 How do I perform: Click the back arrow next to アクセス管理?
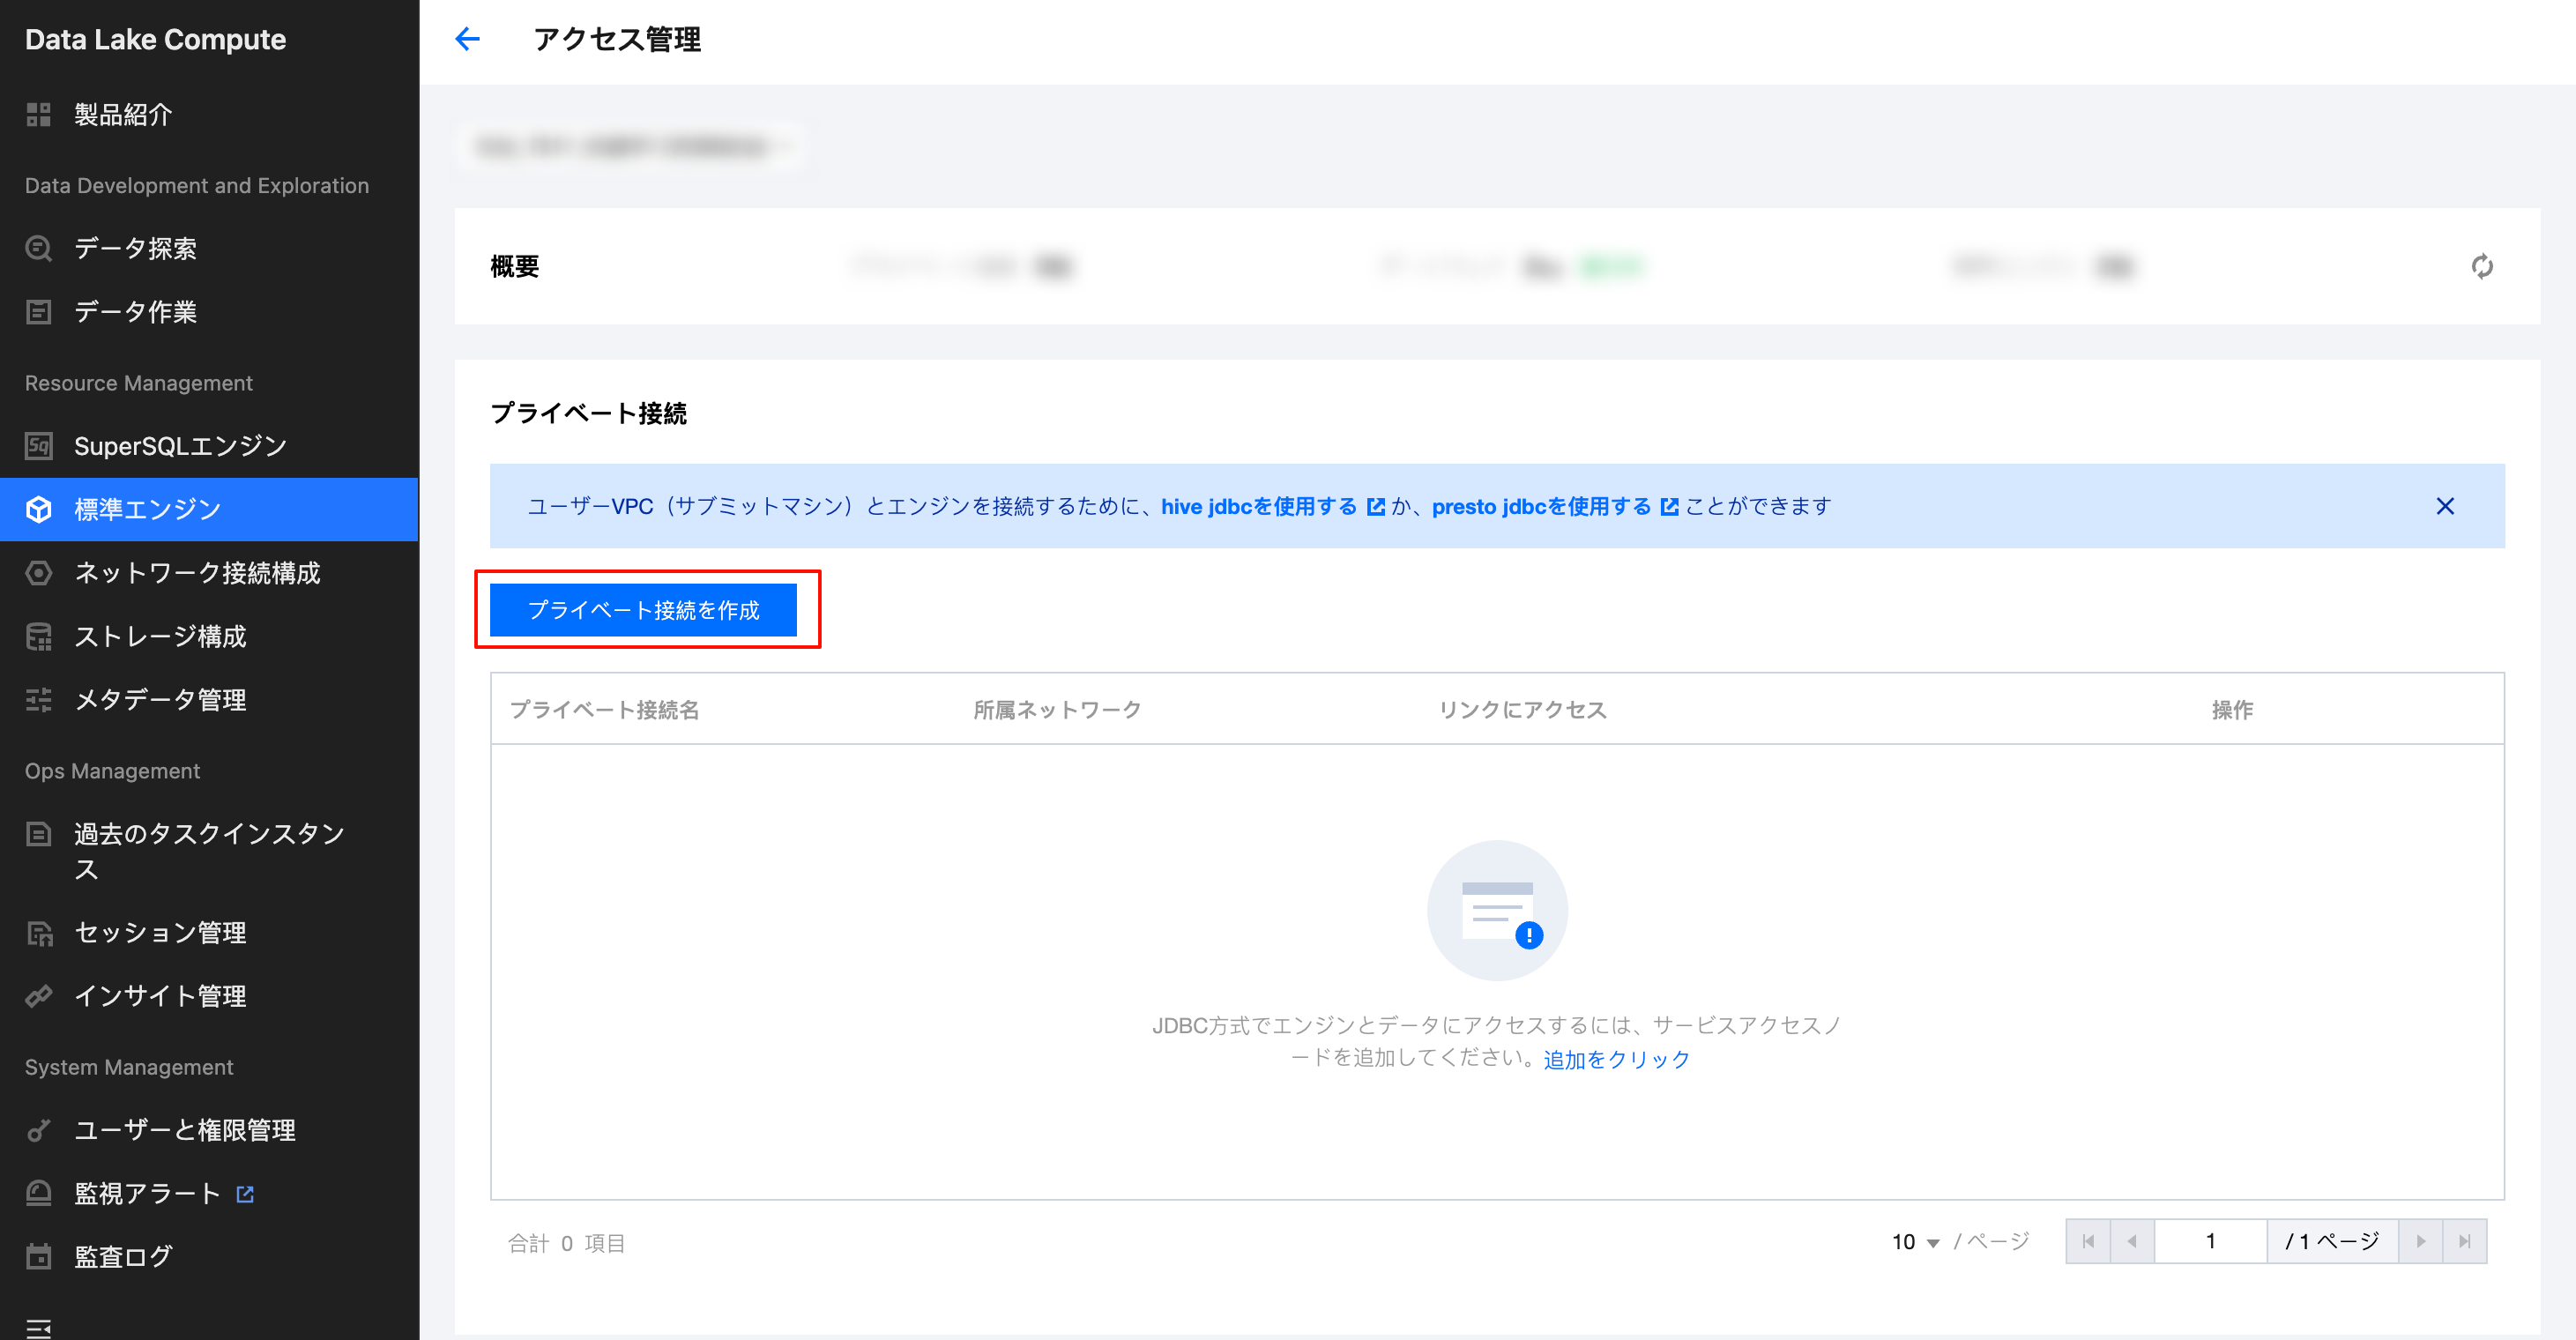point(467,39)
